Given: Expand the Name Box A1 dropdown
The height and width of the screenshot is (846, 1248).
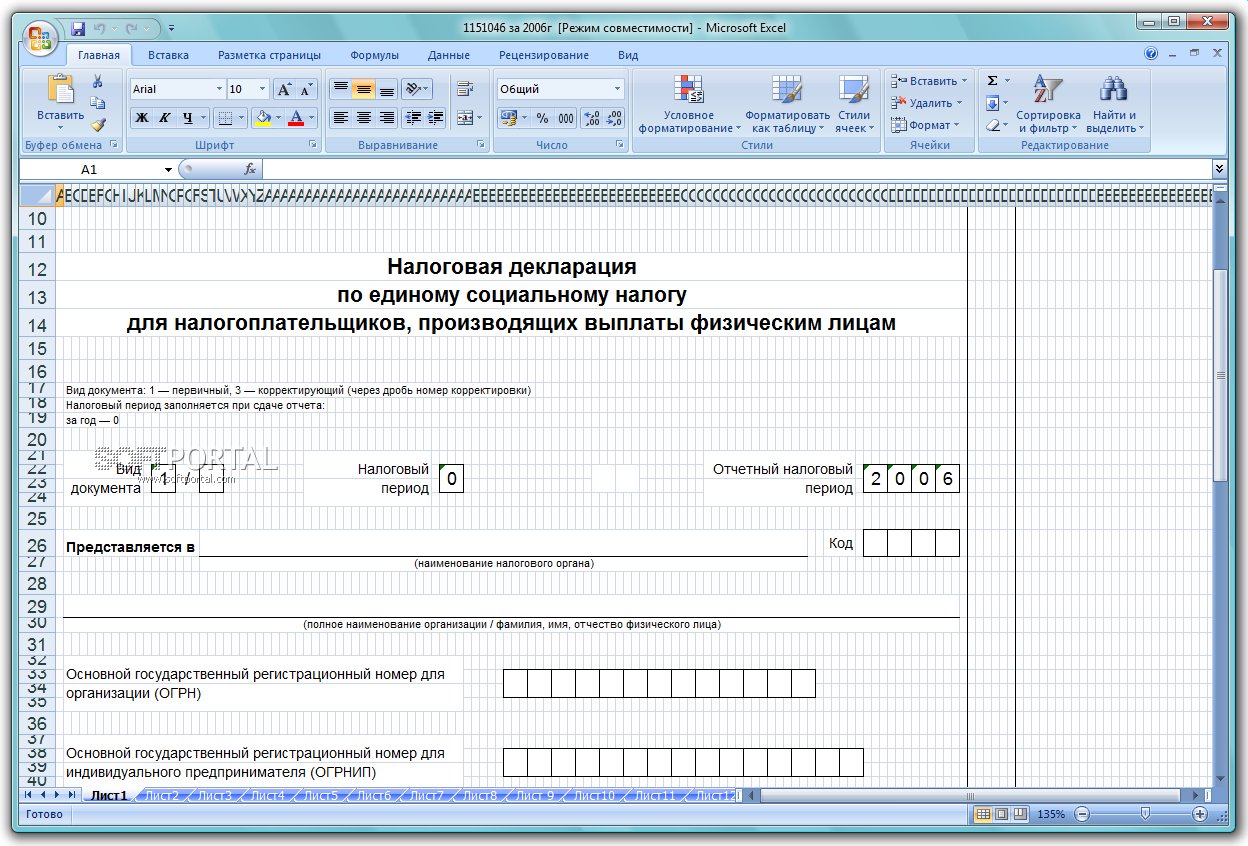Looking at the screenshot, I should coord(169,169).
